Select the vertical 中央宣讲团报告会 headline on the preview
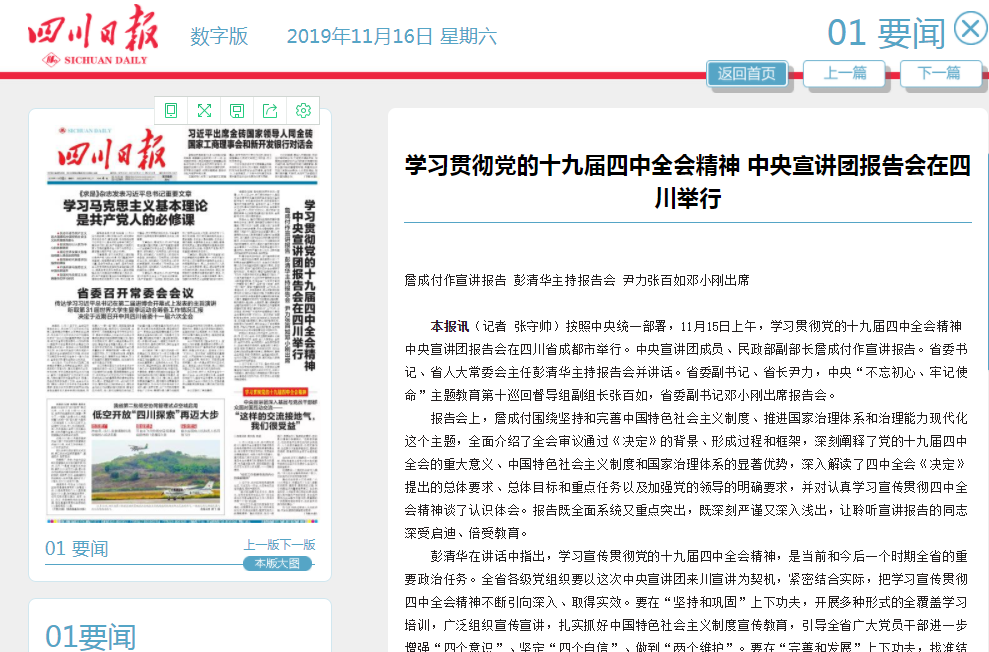This screenshot has height=652, width=989. 298,285
